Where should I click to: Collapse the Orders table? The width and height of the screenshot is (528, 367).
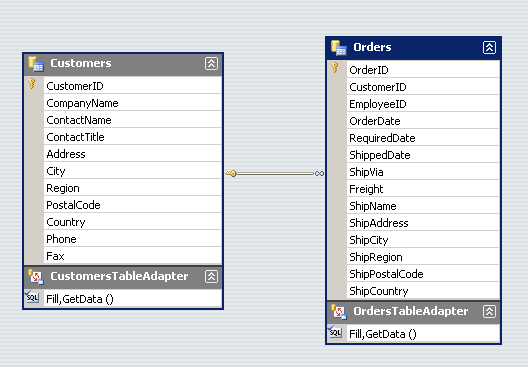pyautogui.click(x=489, y=47)
